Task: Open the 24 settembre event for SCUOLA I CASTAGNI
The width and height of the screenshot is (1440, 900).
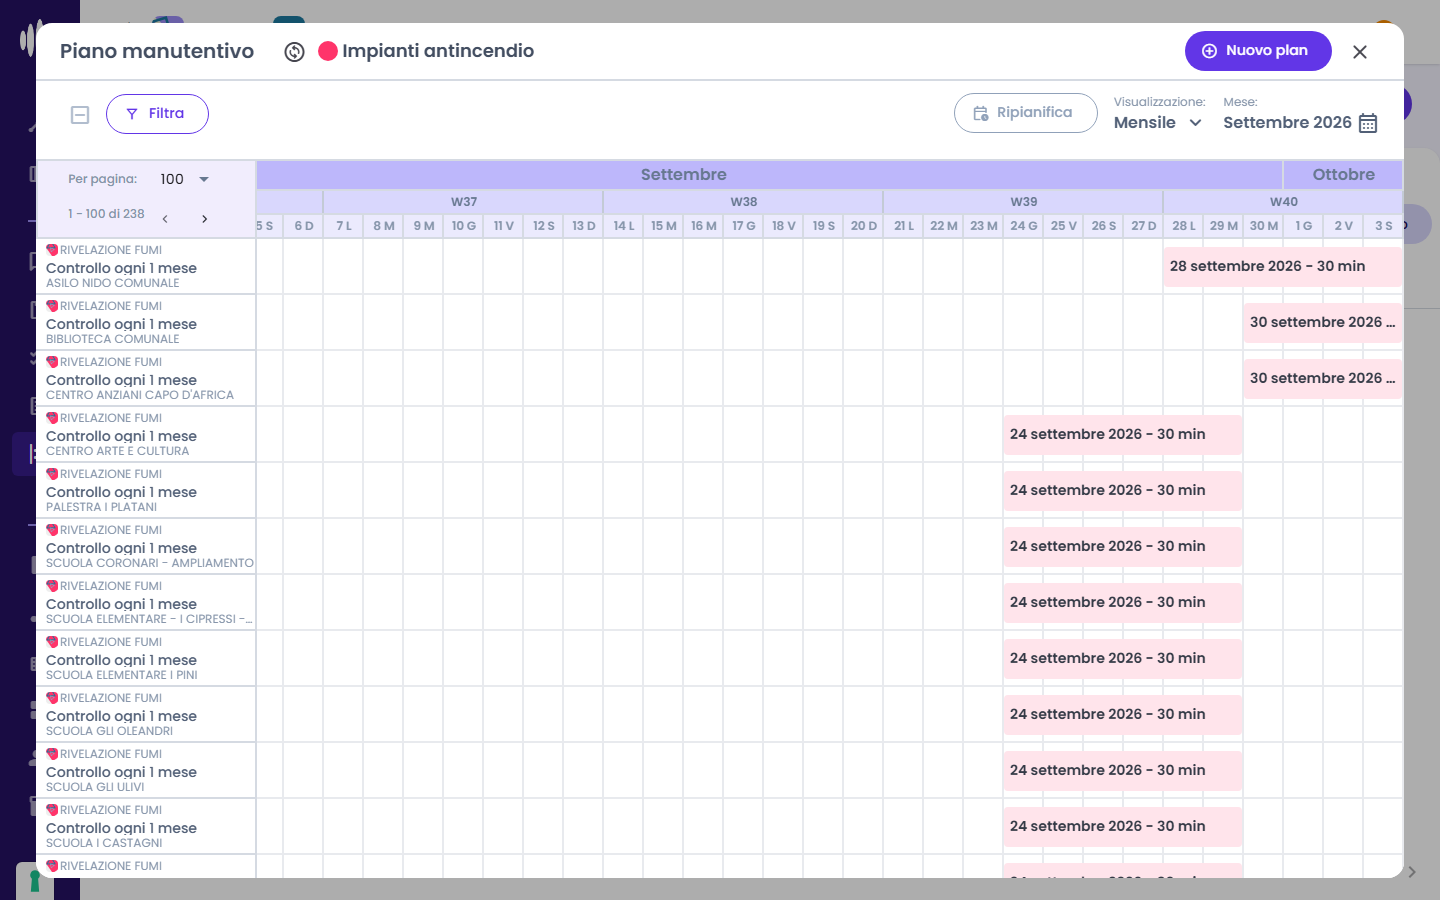Action: point(1123,827)
